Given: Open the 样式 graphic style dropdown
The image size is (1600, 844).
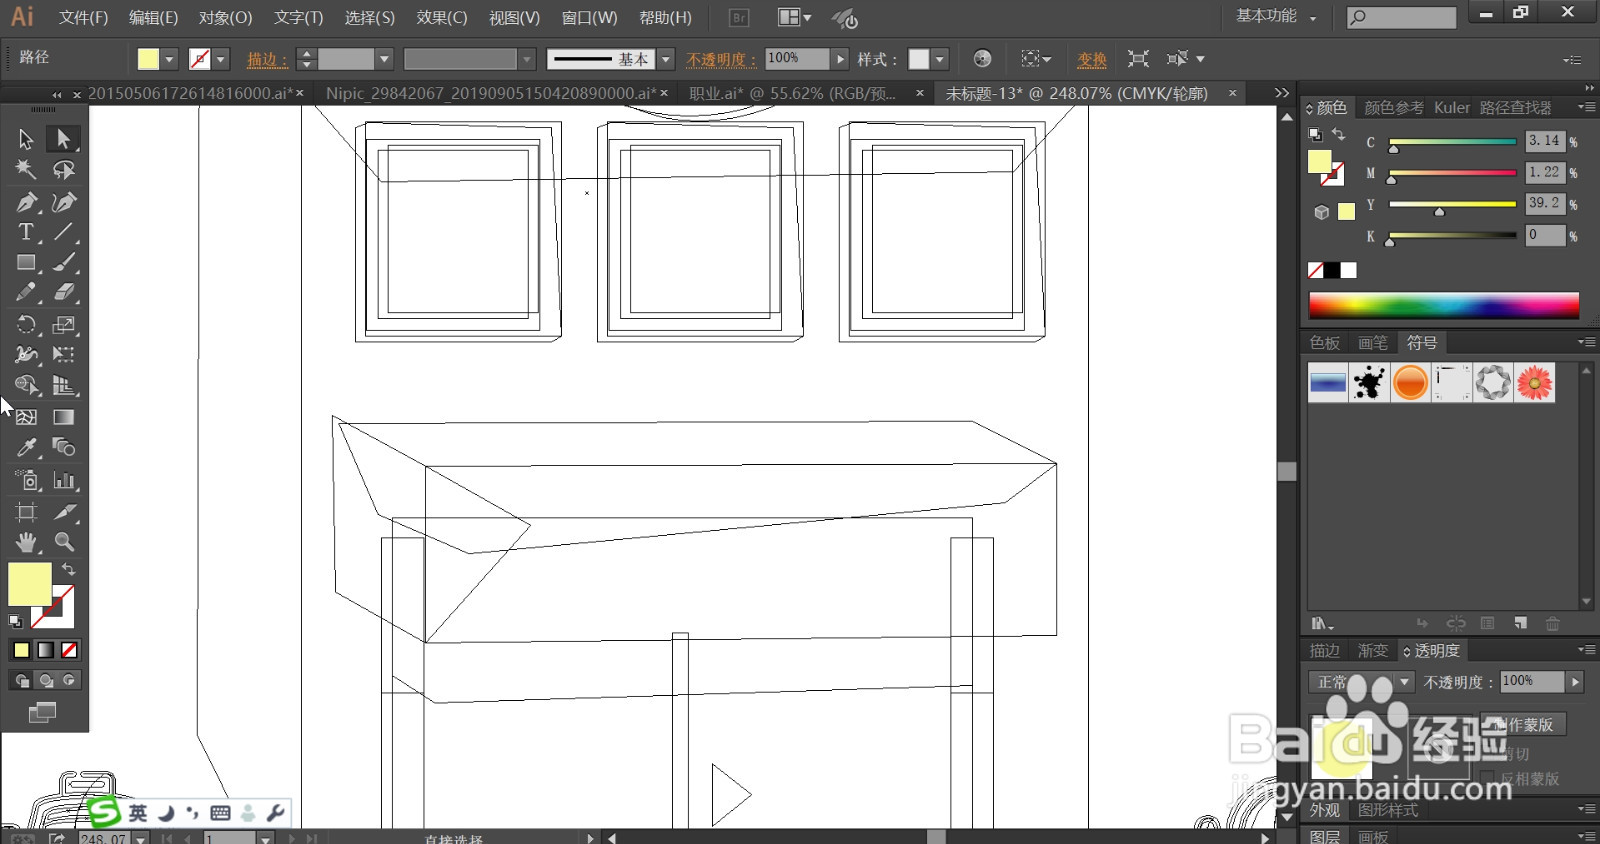Looking at the screenshot, I should pos(940,59).
